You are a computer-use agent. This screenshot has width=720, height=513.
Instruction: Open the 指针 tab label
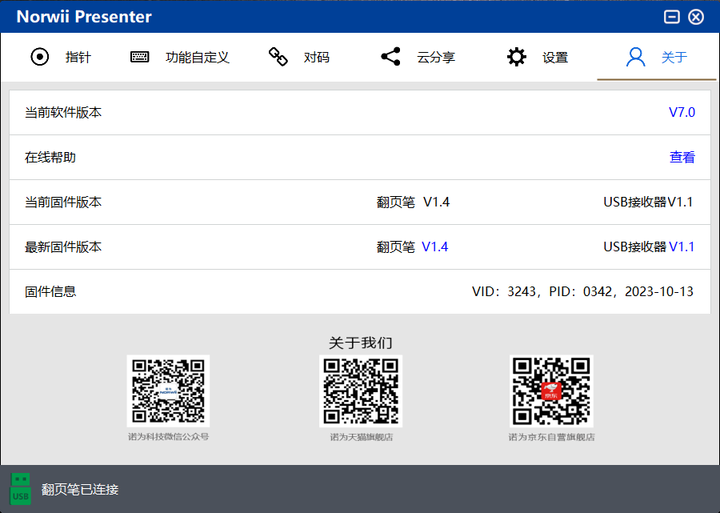pos(79,57)
